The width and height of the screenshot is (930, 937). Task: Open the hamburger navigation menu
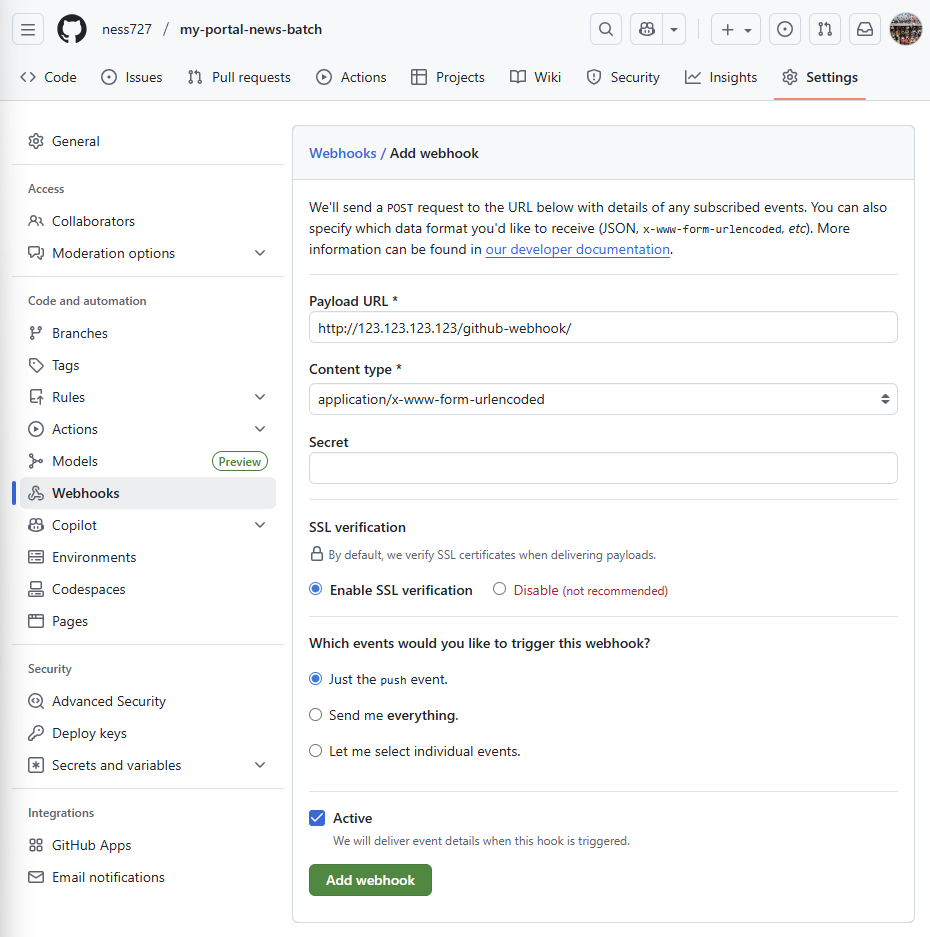pyautogui.click(x=27, y=29)
